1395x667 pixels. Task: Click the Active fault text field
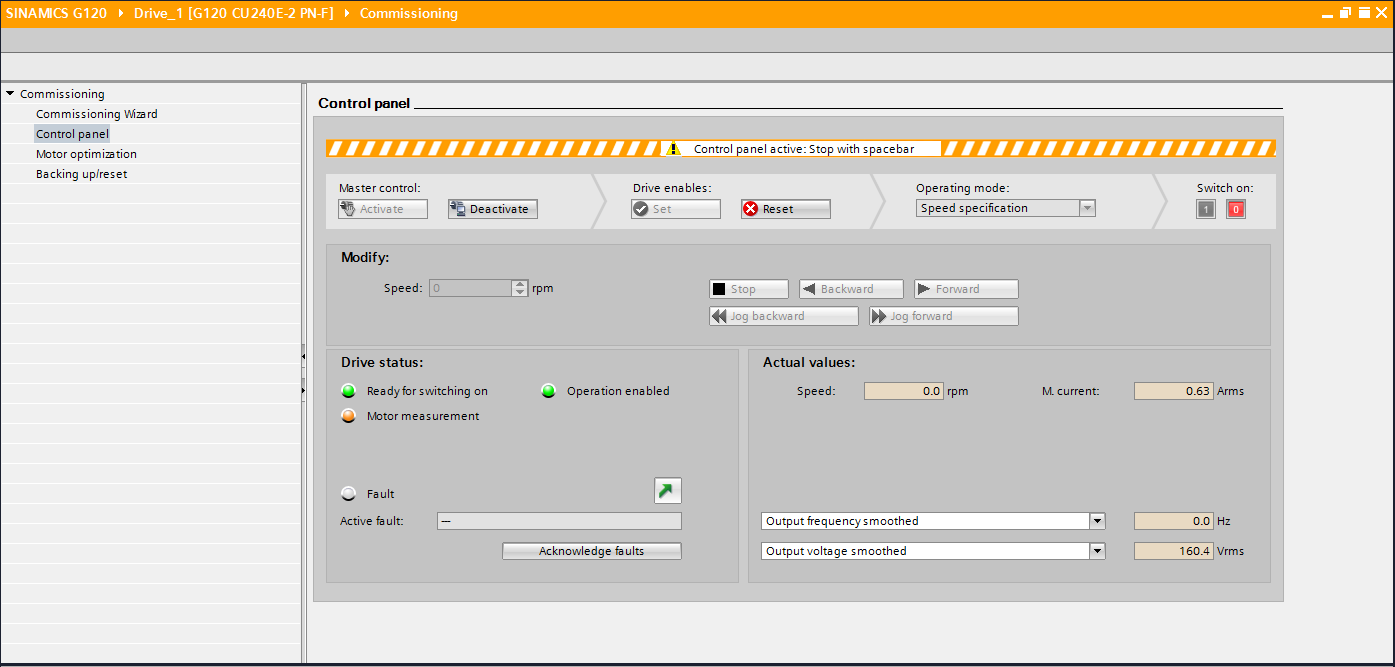[x=559, y=521]
